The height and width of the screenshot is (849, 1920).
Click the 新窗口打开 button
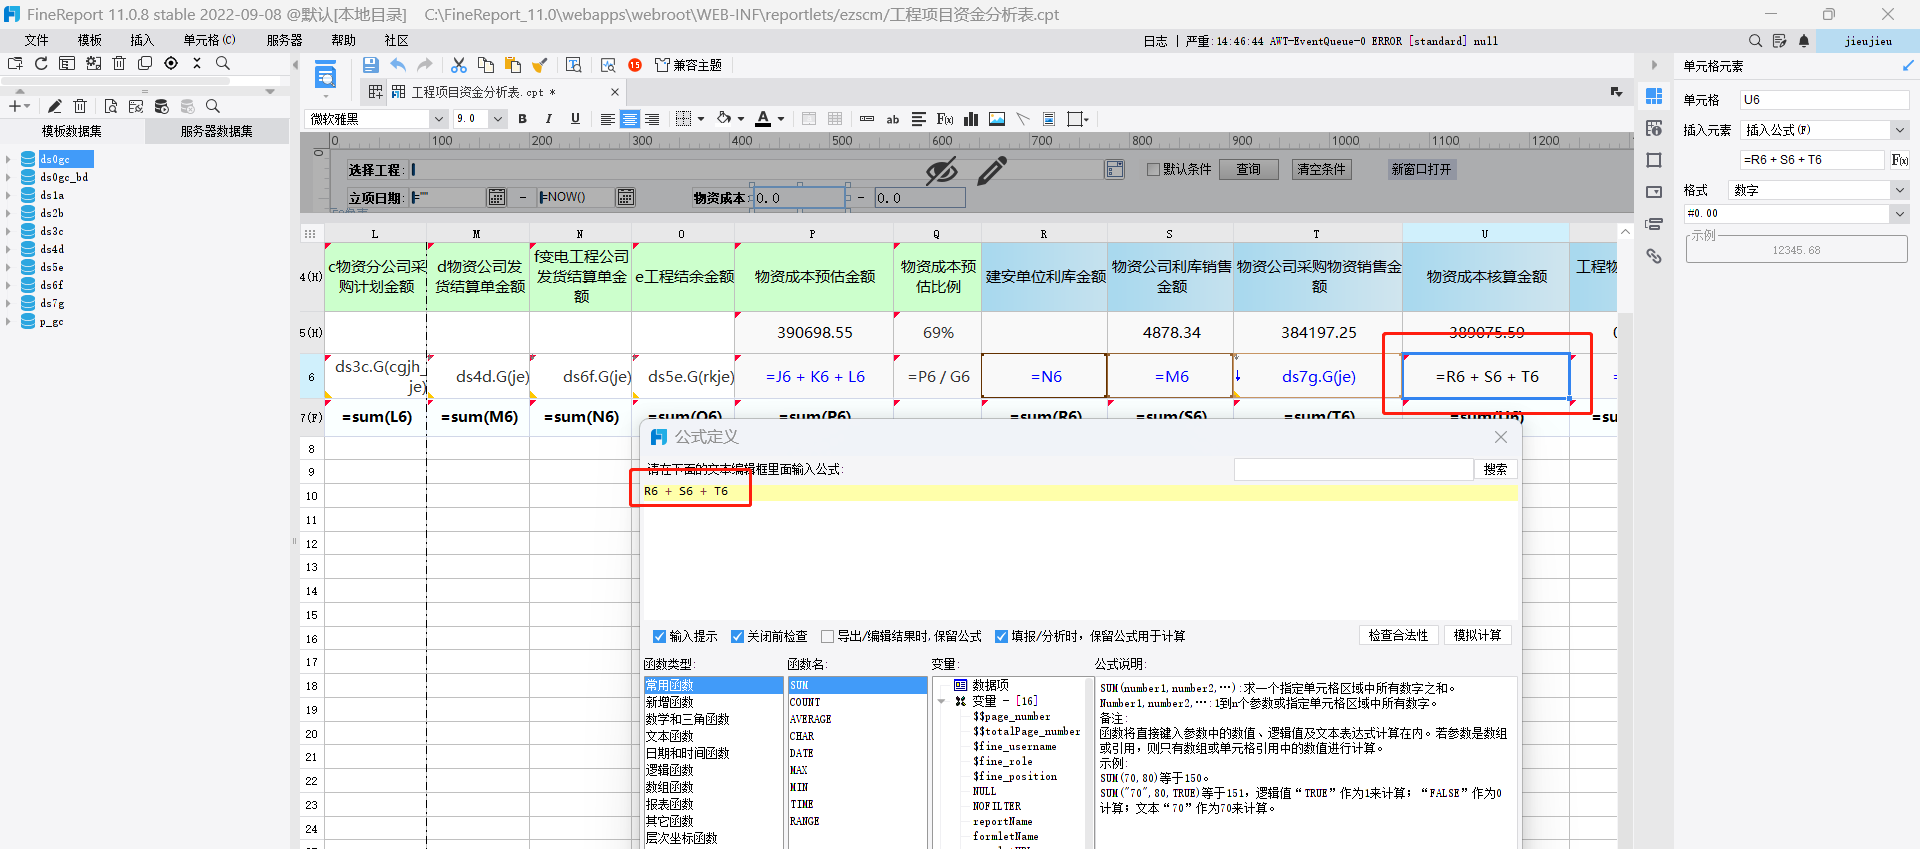click(1421, 169)
